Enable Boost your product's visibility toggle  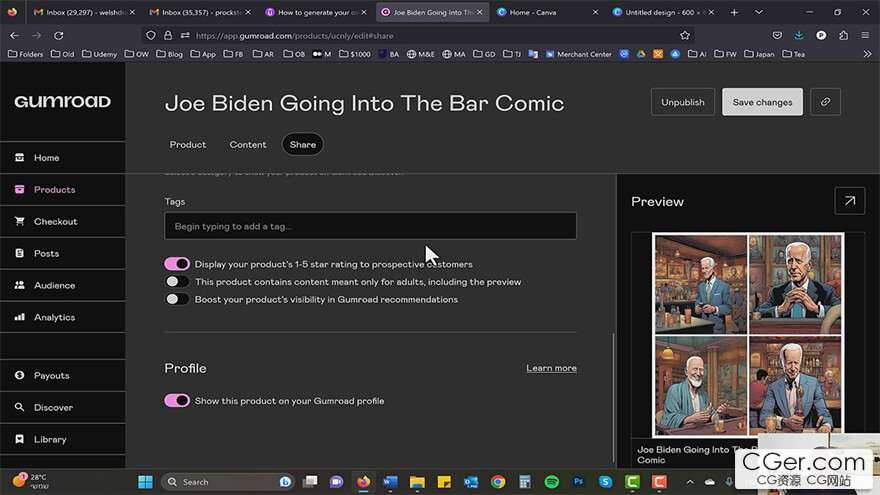[x=177, y=299]
